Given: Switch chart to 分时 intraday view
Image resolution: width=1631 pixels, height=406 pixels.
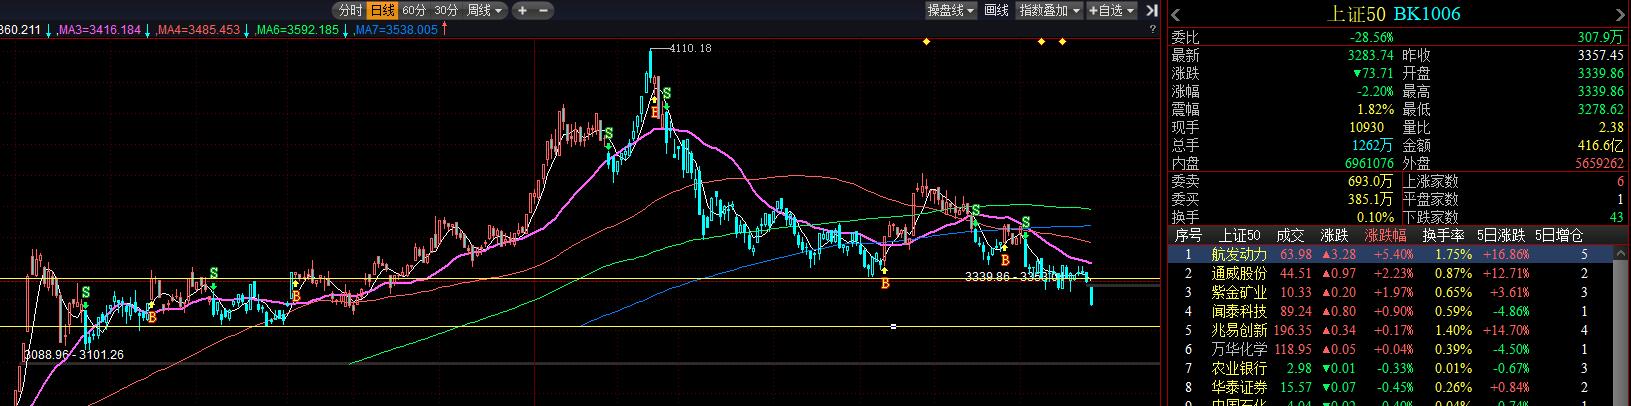Looking at the screenshot, I should pyautogui.click(x=350, y=10).
